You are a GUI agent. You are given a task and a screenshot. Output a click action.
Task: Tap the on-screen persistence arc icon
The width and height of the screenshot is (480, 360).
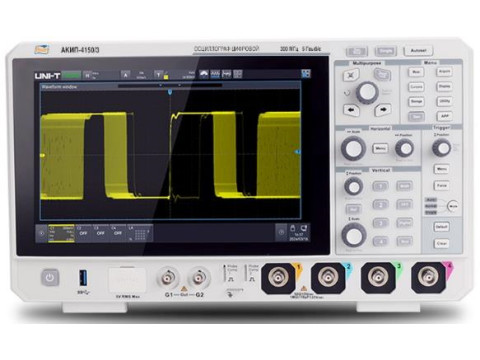[203, 74]
